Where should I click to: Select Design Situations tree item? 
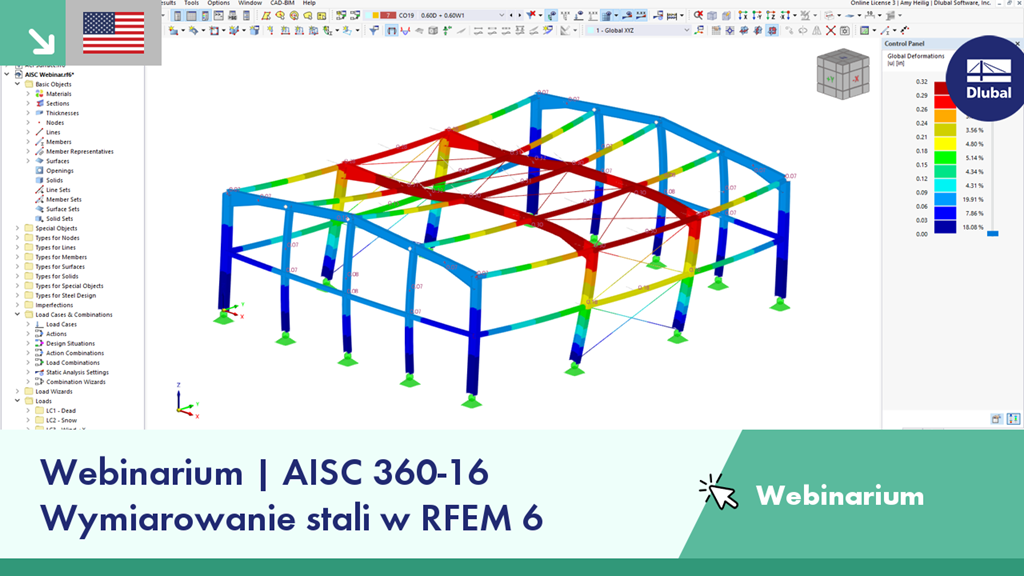click(x=71, y=344)
